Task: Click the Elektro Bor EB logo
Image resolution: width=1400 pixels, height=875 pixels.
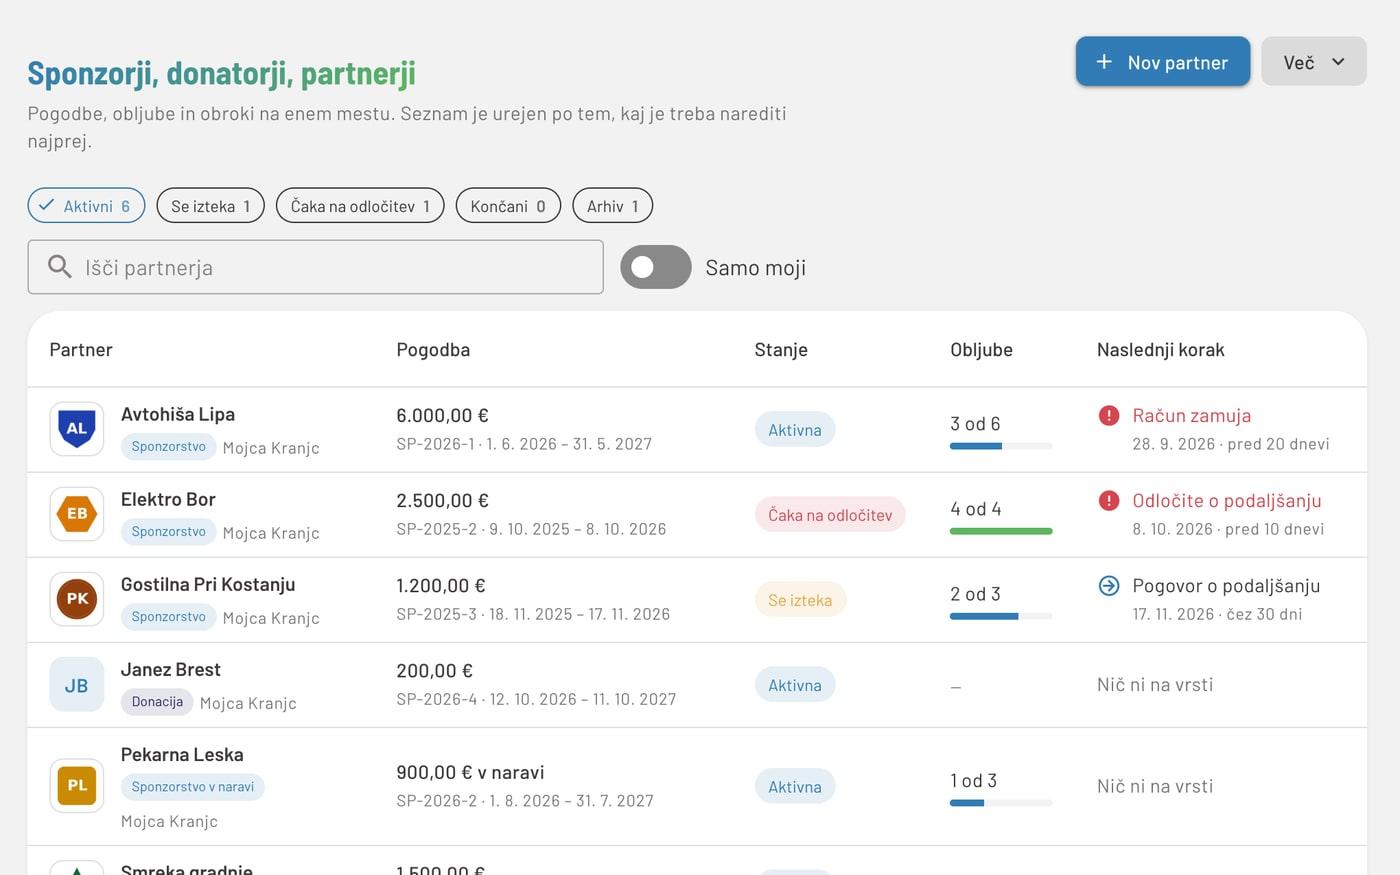Action: [77, 514]
